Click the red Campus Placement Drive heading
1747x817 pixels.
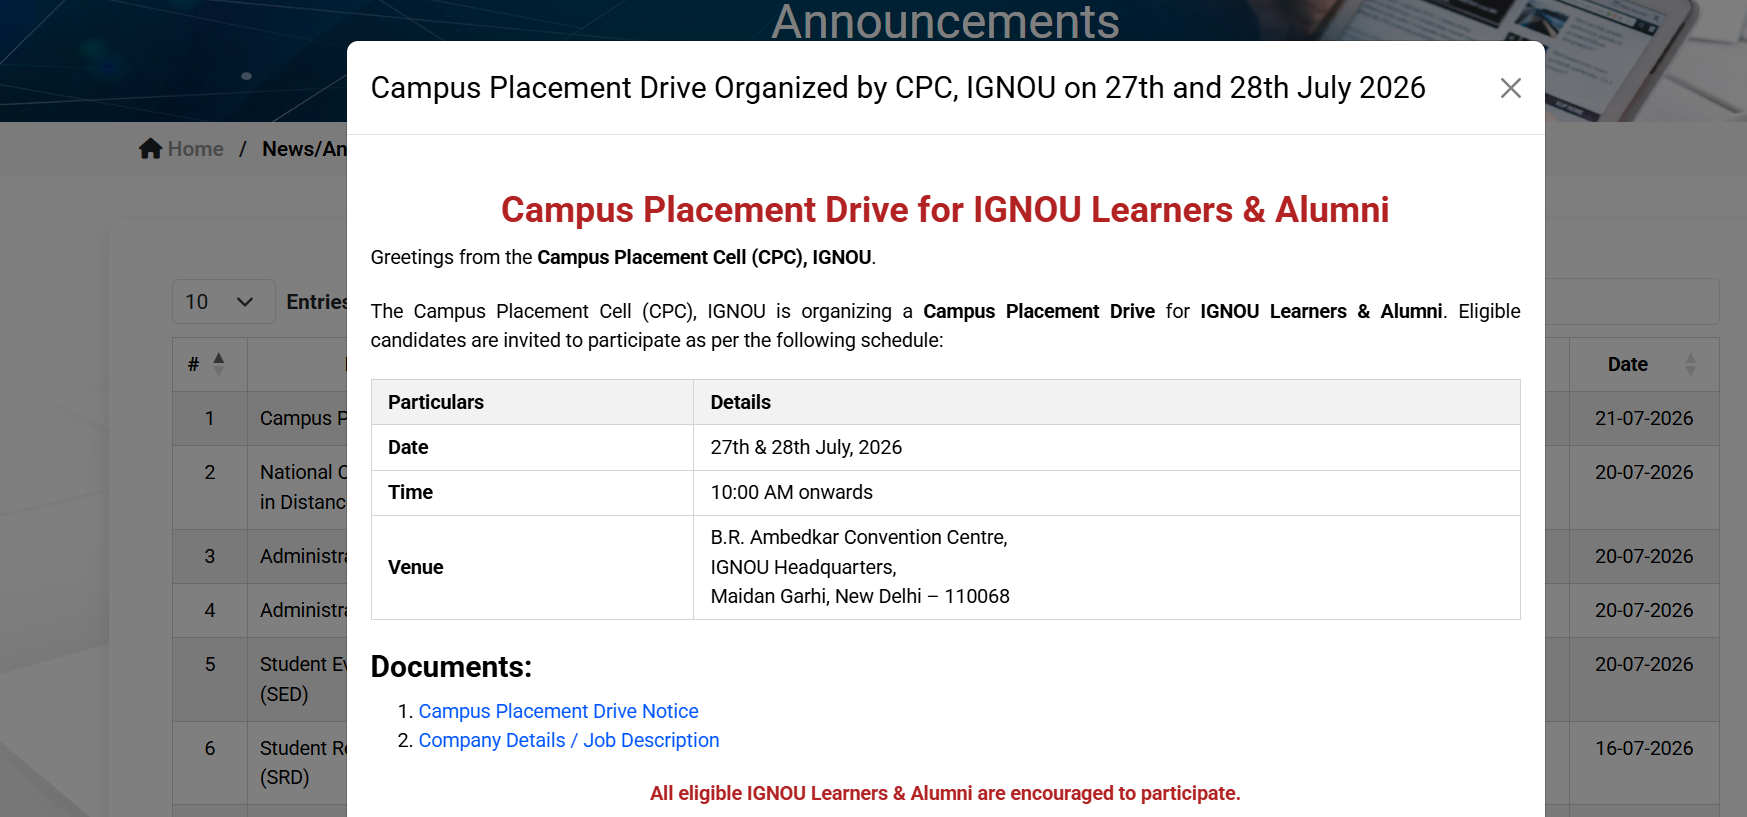[x=945, y=210]
